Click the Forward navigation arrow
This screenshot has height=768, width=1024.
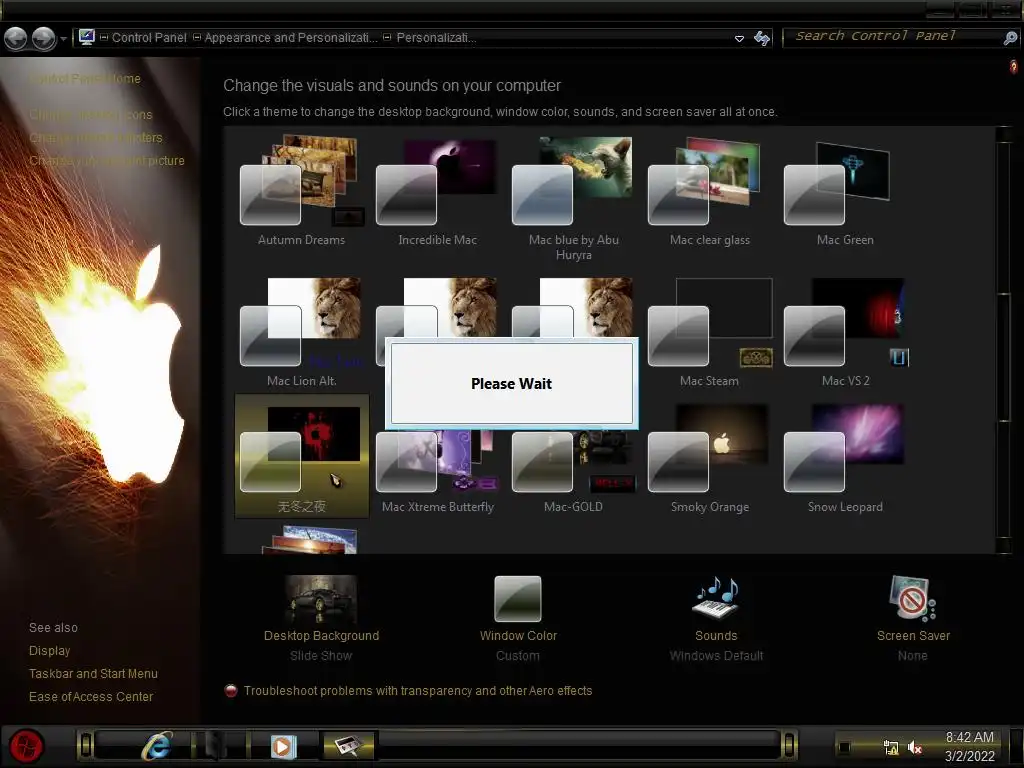(44, 39)
